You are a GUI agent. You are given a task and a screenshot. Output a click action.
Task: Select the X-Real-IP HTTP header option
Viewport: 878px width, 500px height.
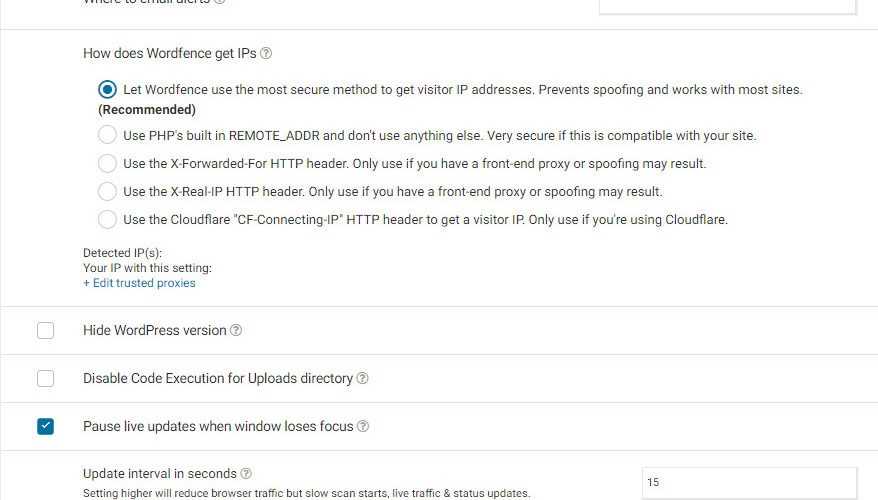tap(107, 191)
